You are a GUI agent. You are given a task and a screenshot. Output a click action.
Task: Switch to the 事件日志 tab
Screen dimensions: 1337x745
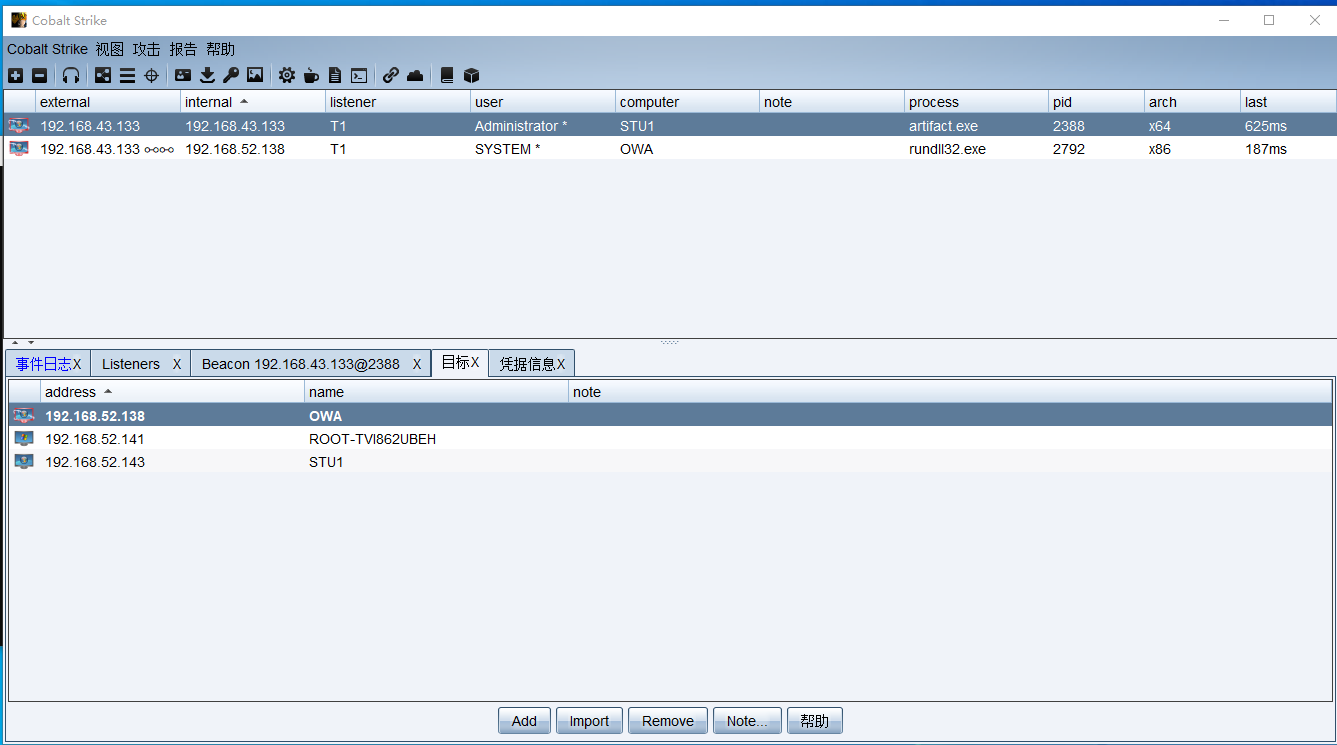pyautogui.click(x=43, y=364)
